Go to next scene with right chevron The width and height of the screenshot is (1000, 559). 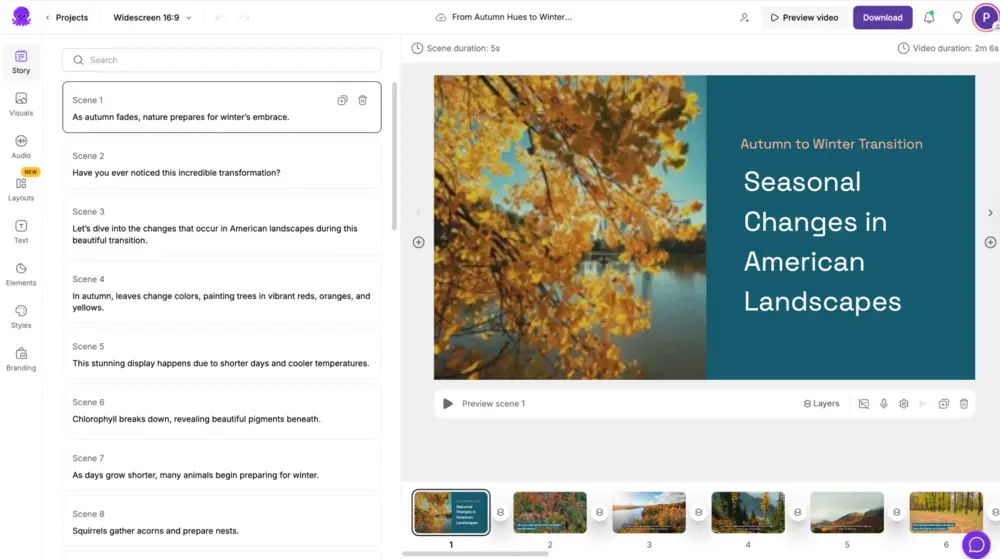[x=990, y=213]
